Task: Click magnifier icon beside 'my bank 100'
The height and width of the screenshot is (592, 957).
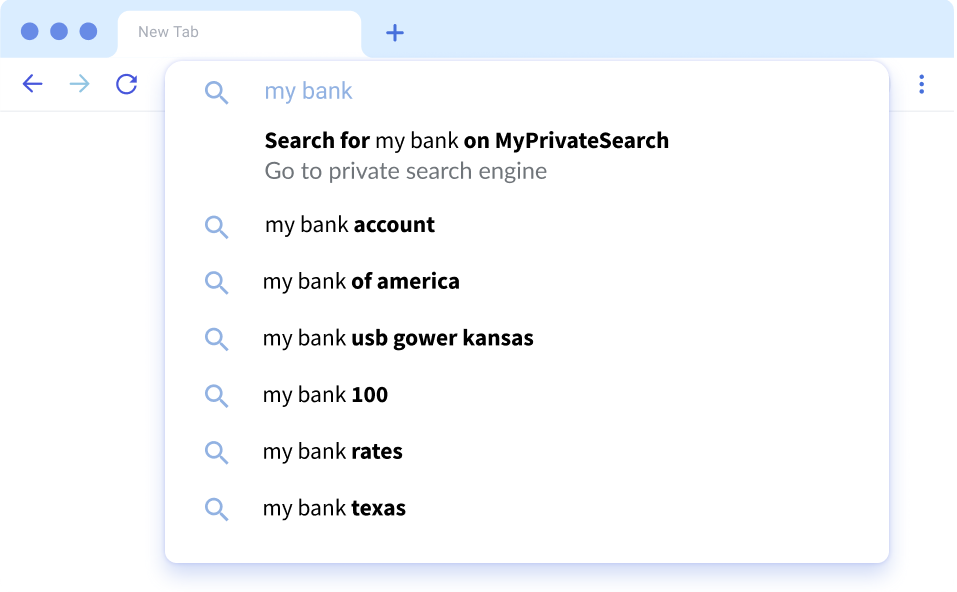Action: pyautogui.click(x=216, y=396)
